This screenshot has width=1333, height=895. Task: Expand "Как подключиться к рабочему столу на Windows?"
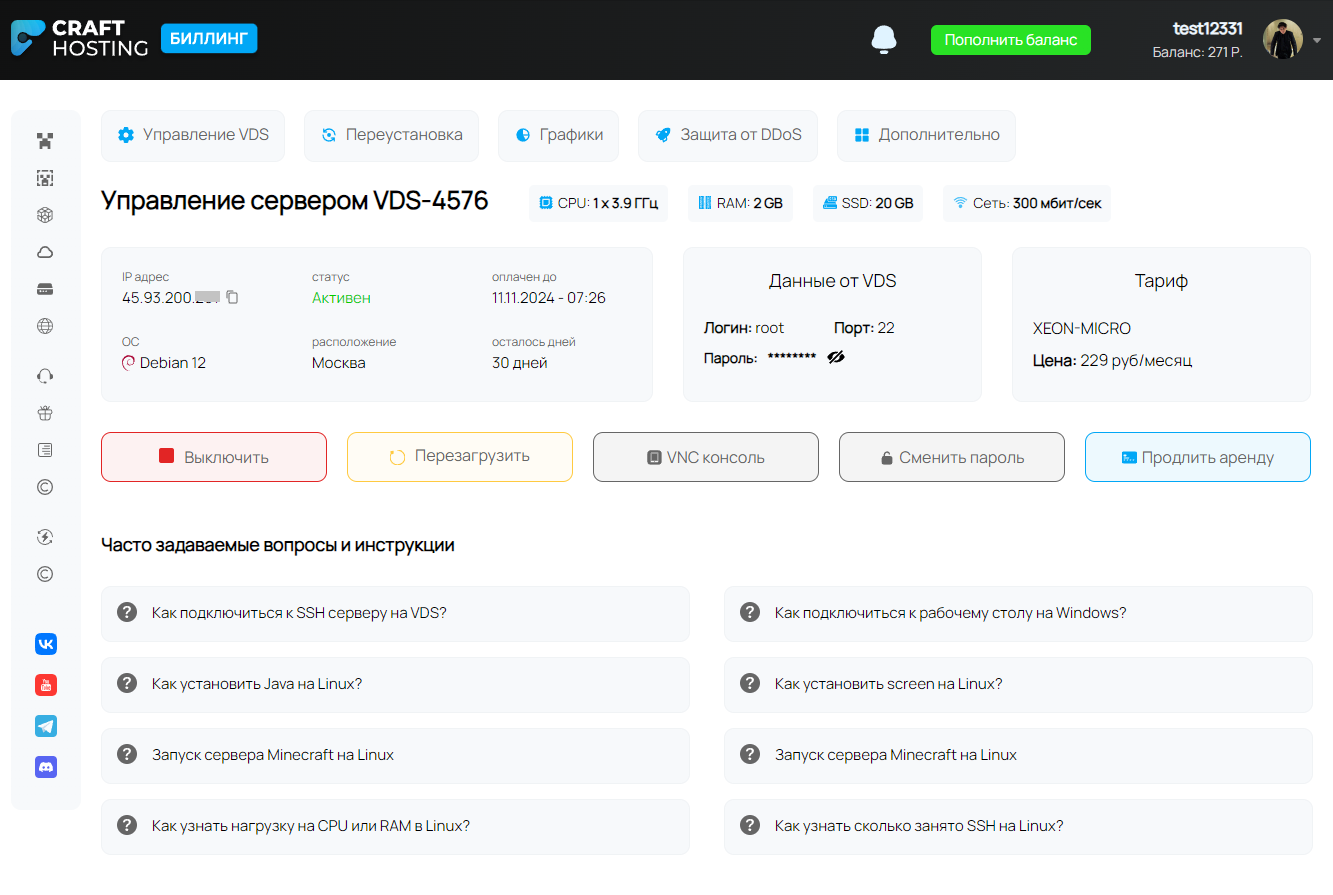tap(1018, 613)
